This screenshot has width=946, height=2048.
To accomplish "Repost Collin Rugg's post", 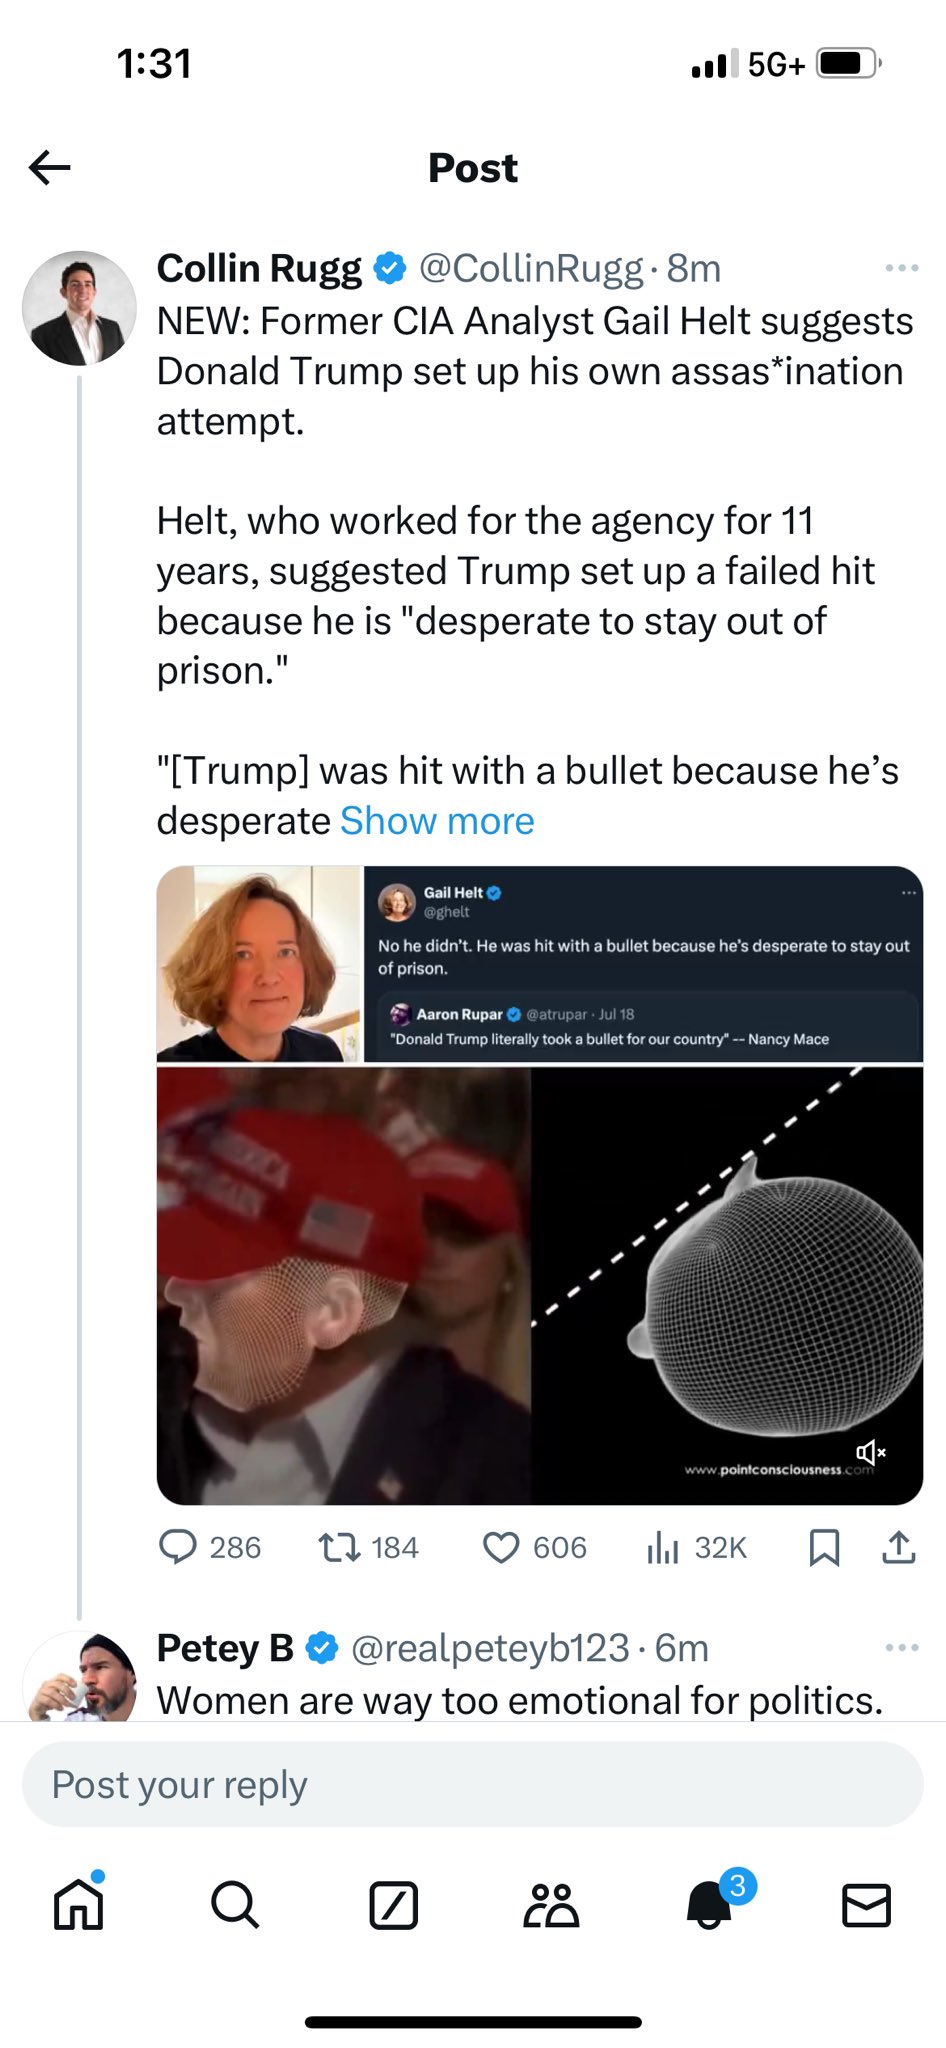I will pyautogui.click(x=339, y=1547).
